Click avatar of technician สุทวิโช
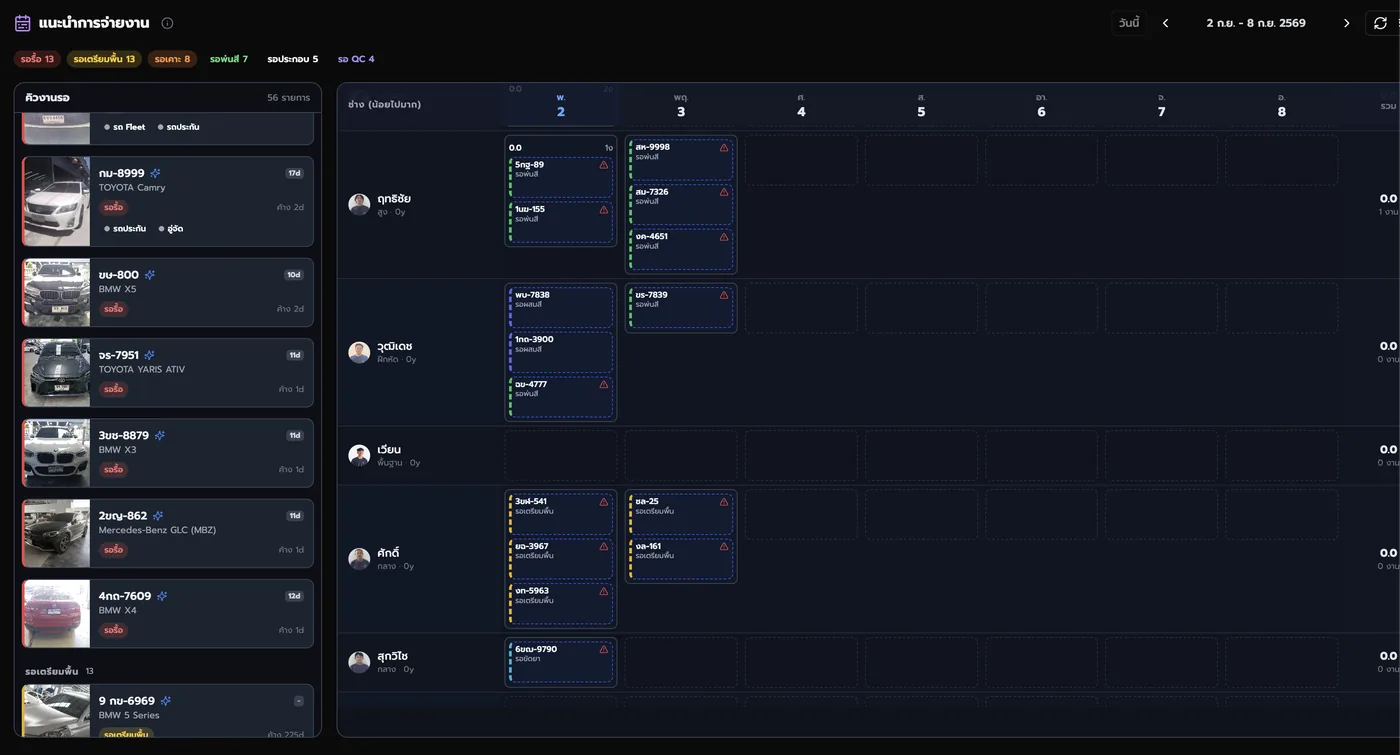Image resolution: width=1400 pixels, height=755 pixels. point(359,662)
